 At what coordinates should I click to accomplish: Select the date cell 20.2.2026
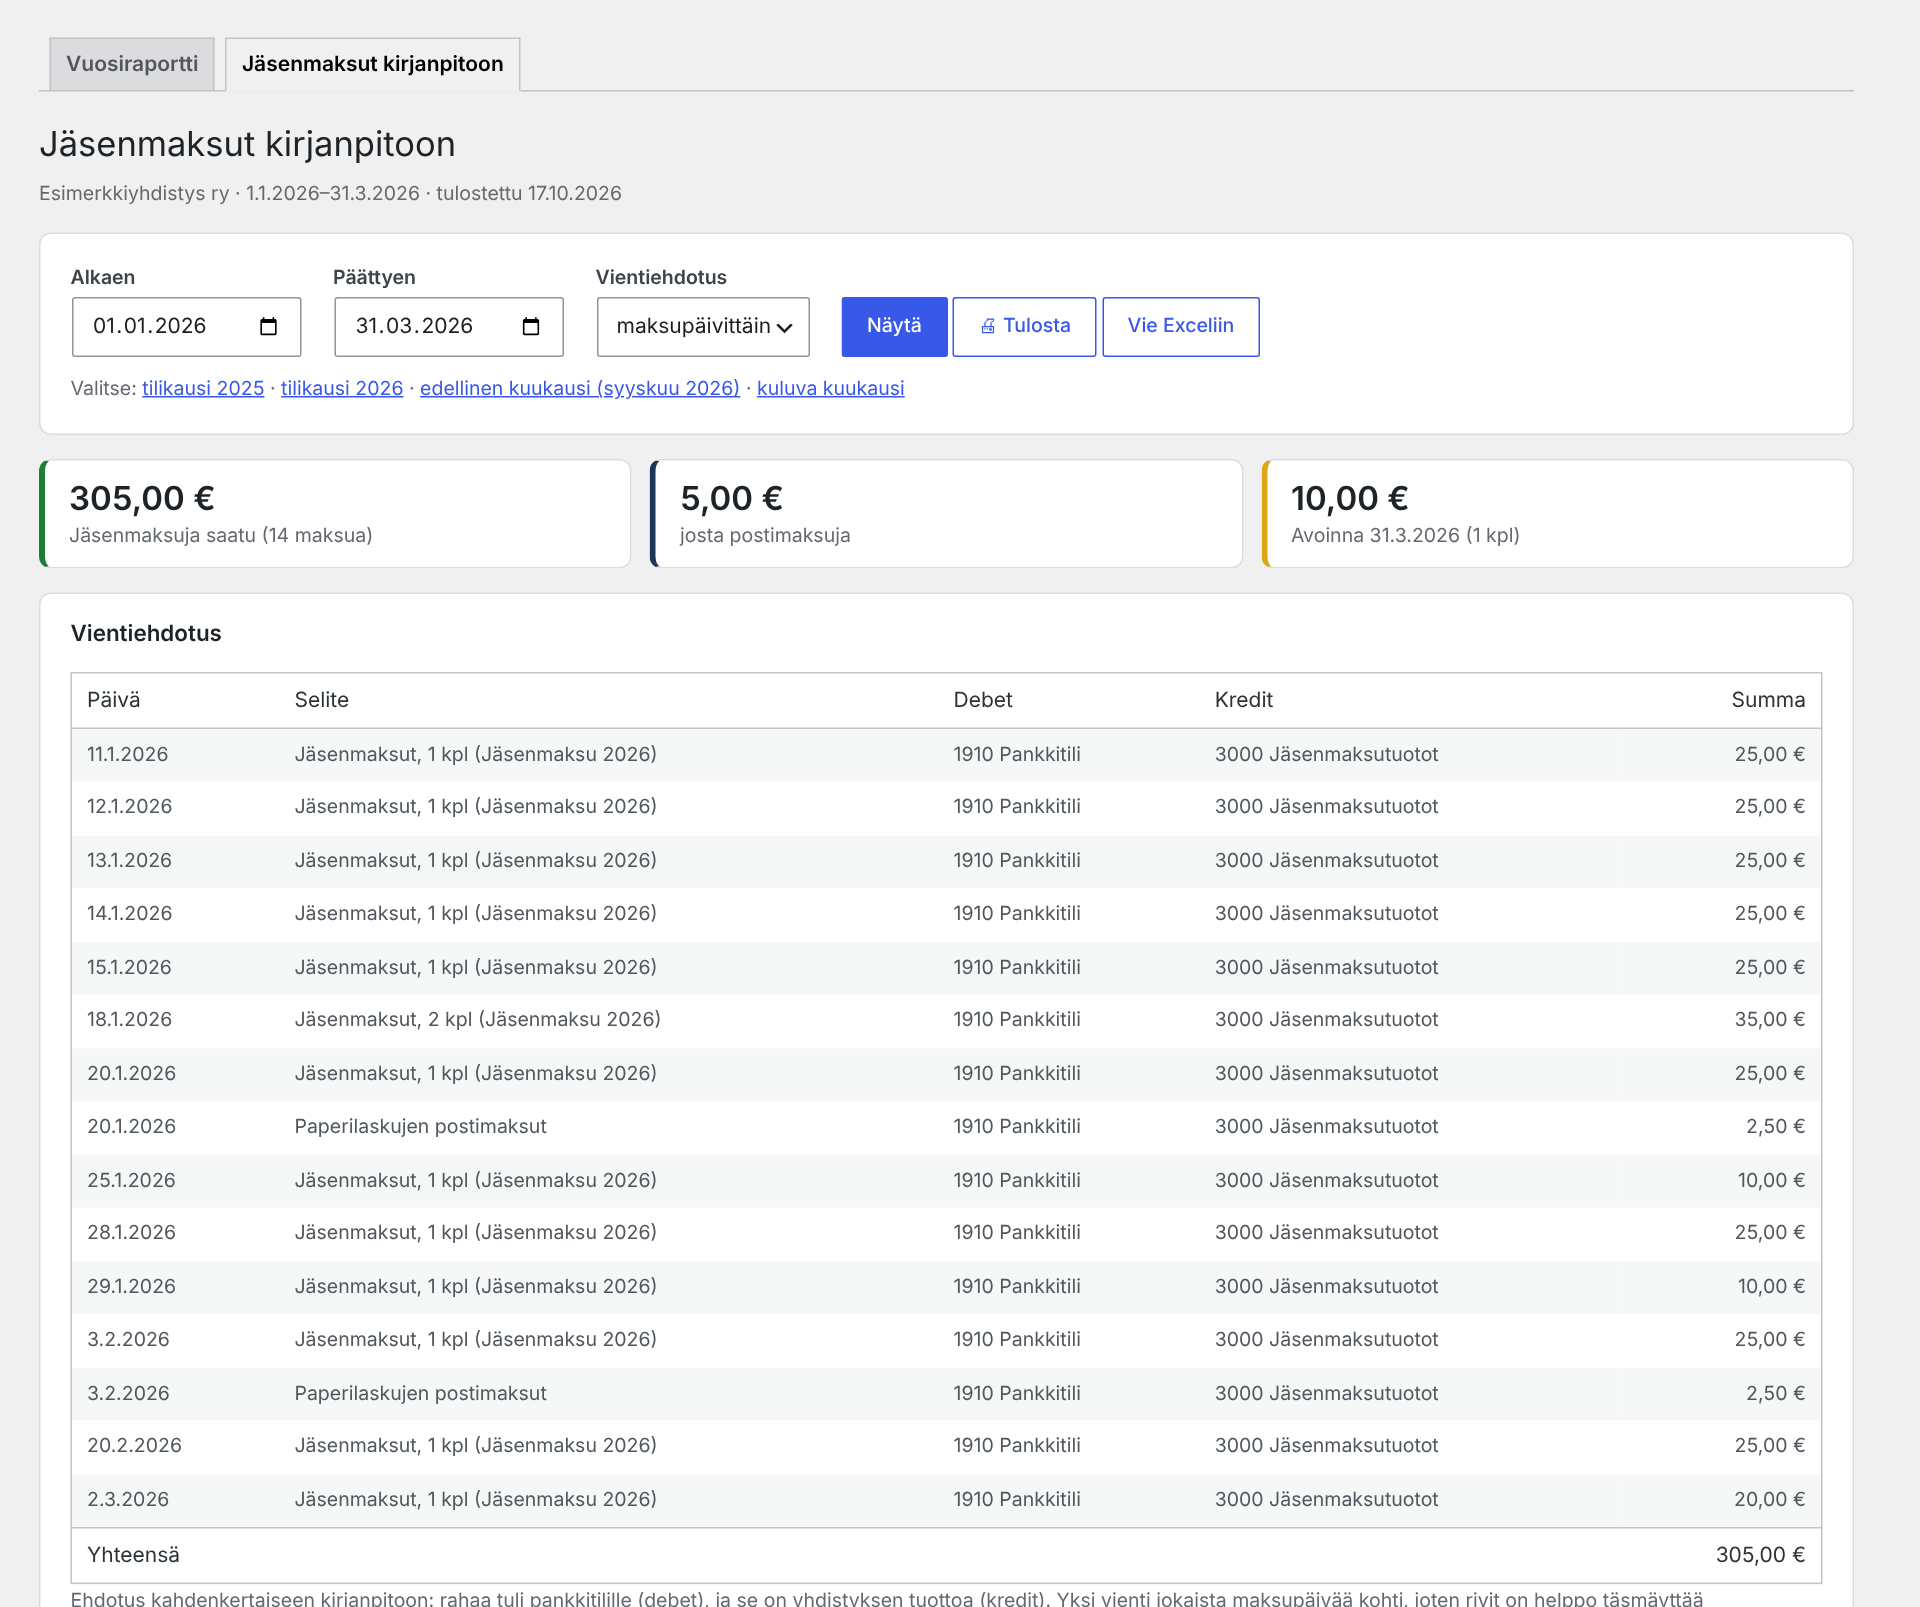click(x=134, y=1445)
